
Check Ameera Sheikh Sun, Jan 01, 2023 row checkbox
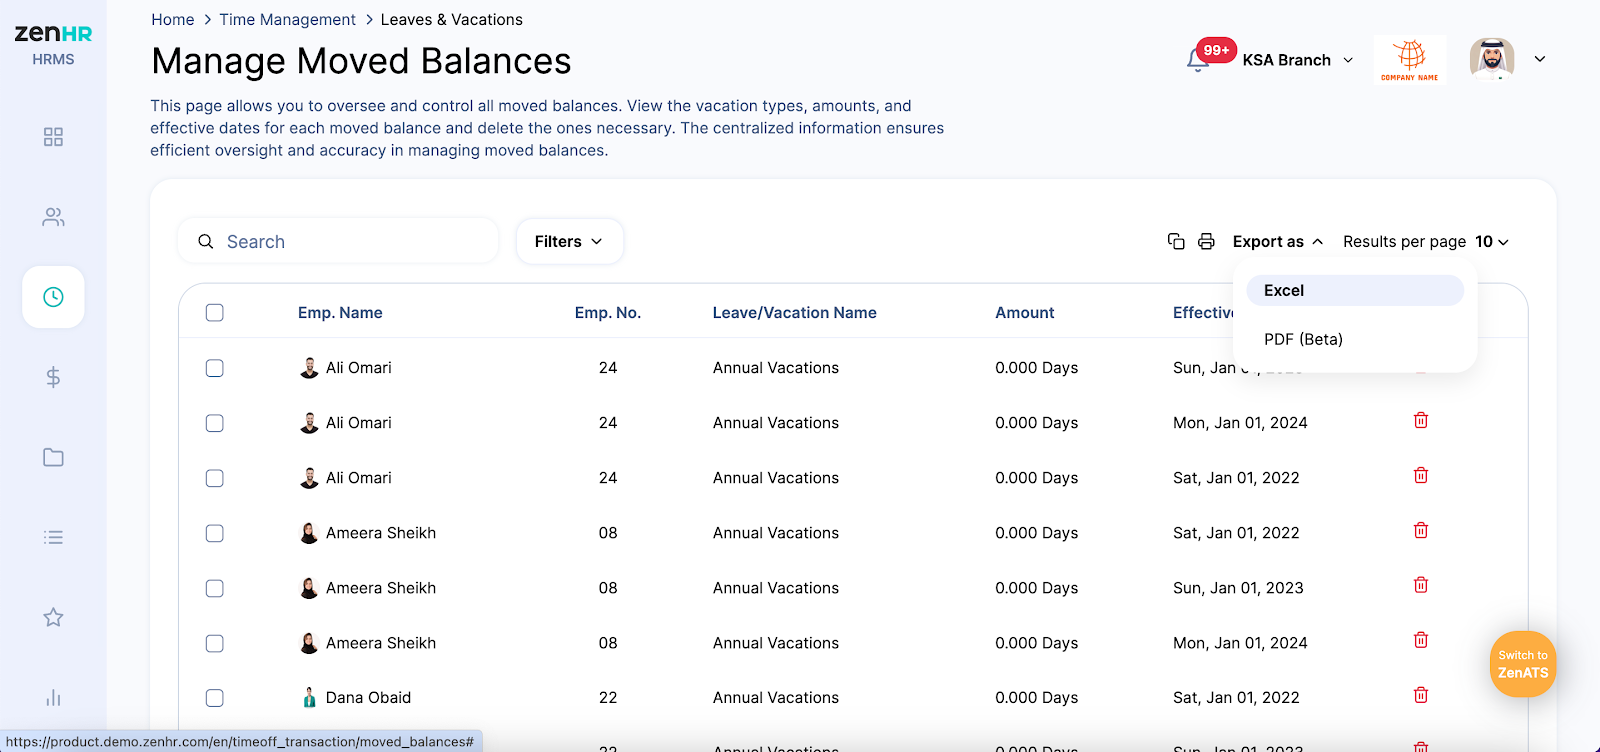214,588
